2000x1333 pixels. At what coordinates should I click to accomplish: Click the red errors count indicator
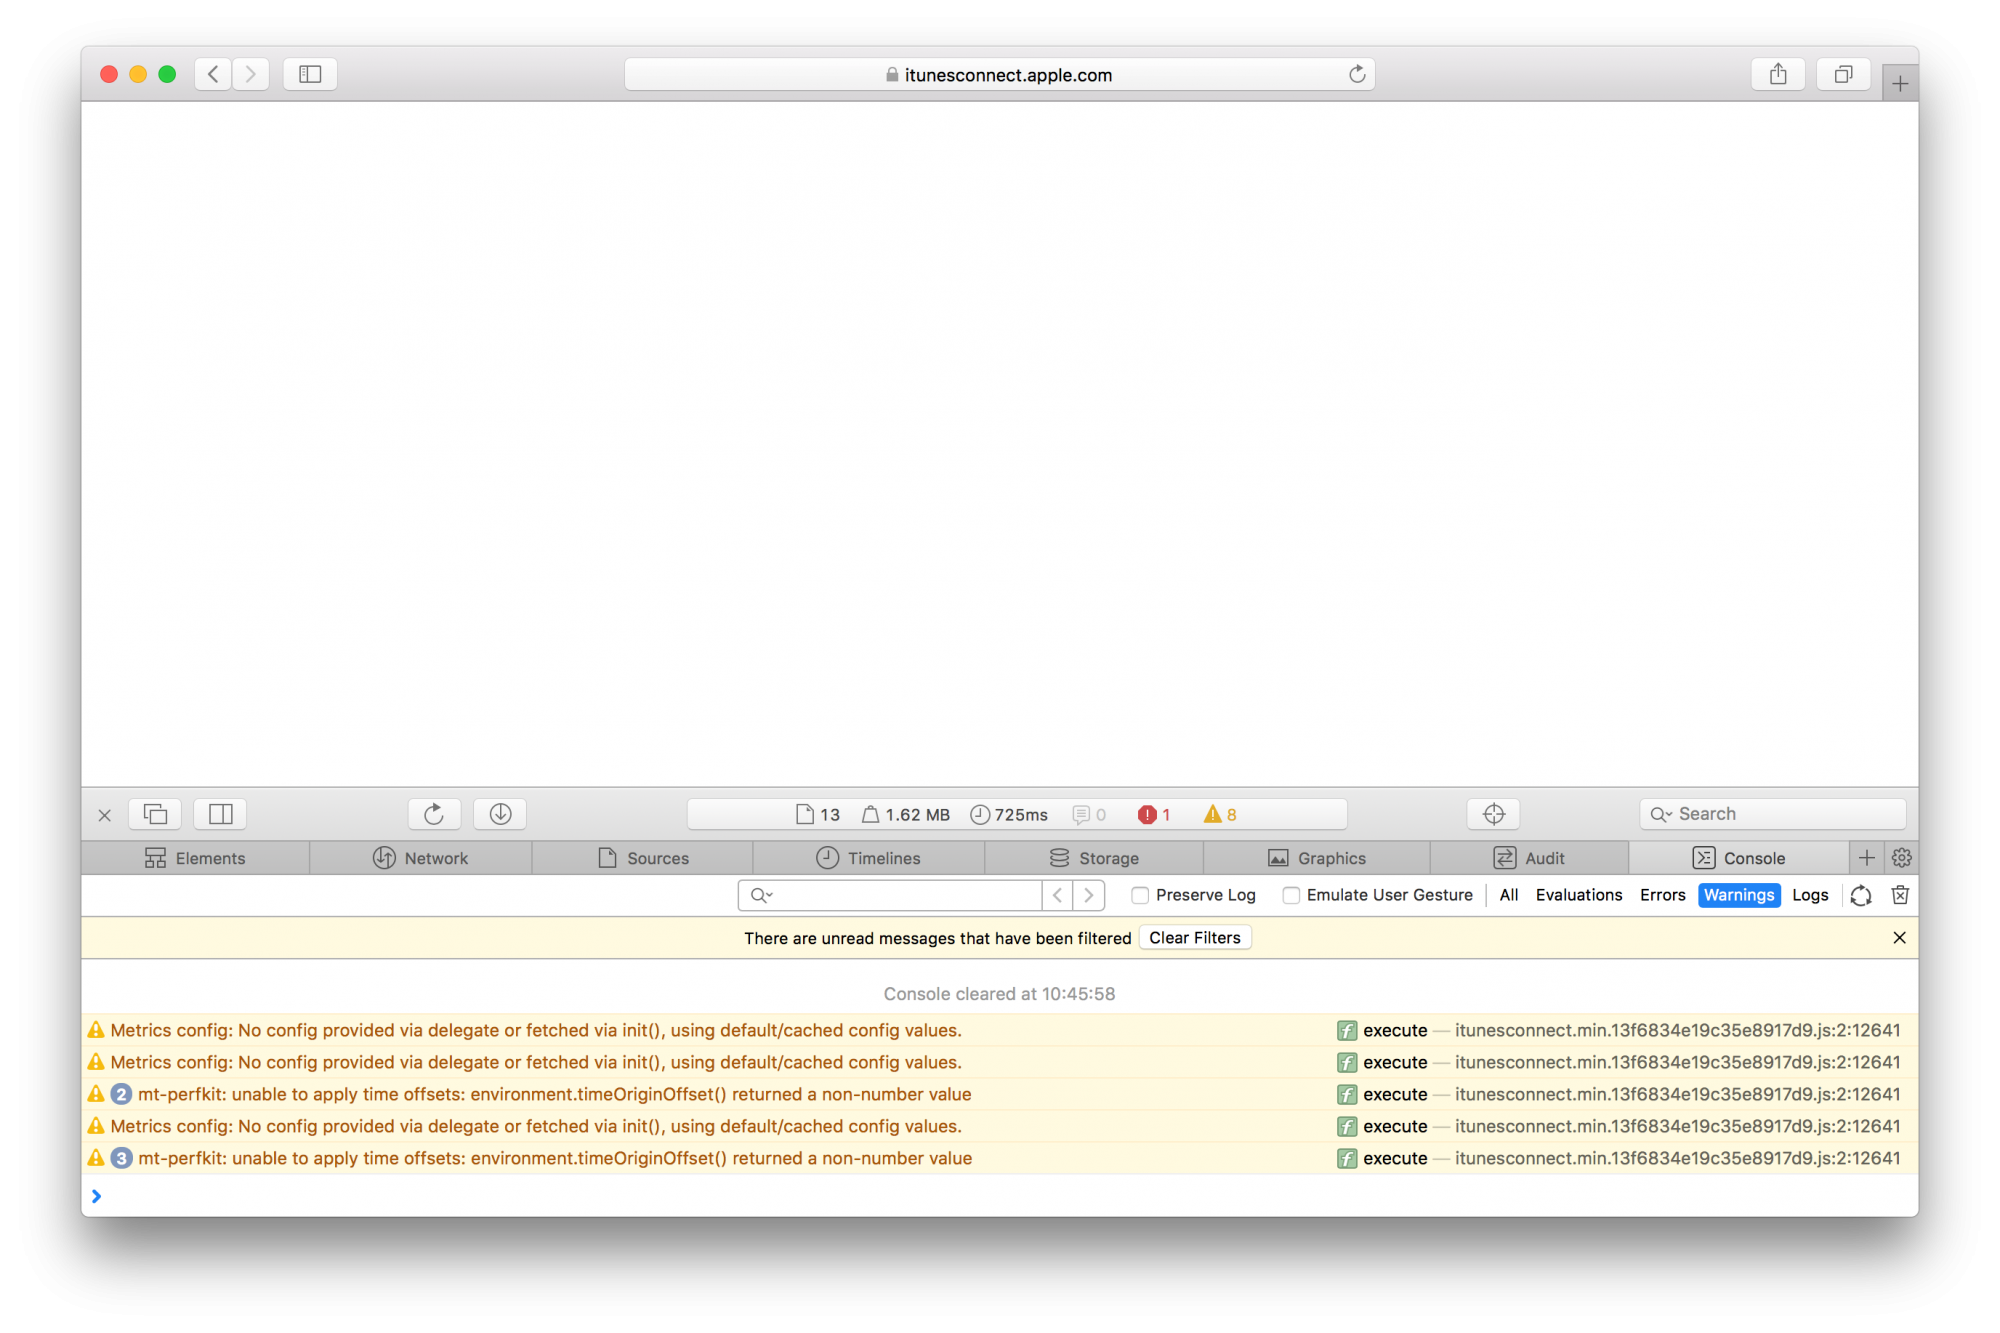click(x=1153, y=815)
